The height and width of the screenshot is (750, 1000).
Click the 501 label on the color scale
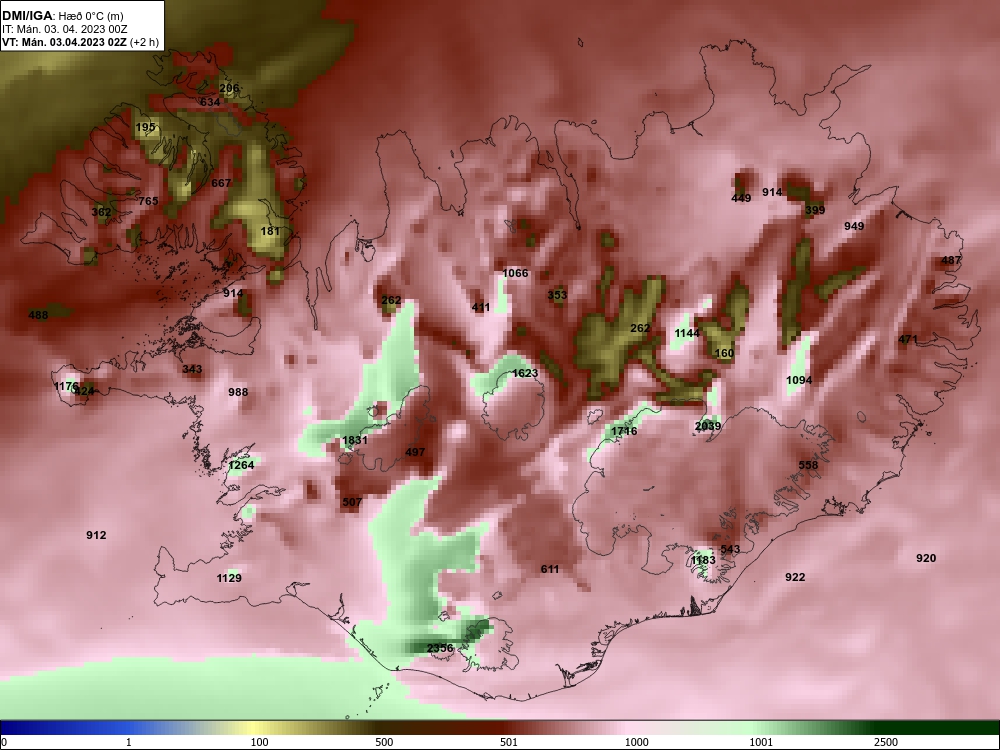point(509,742)
